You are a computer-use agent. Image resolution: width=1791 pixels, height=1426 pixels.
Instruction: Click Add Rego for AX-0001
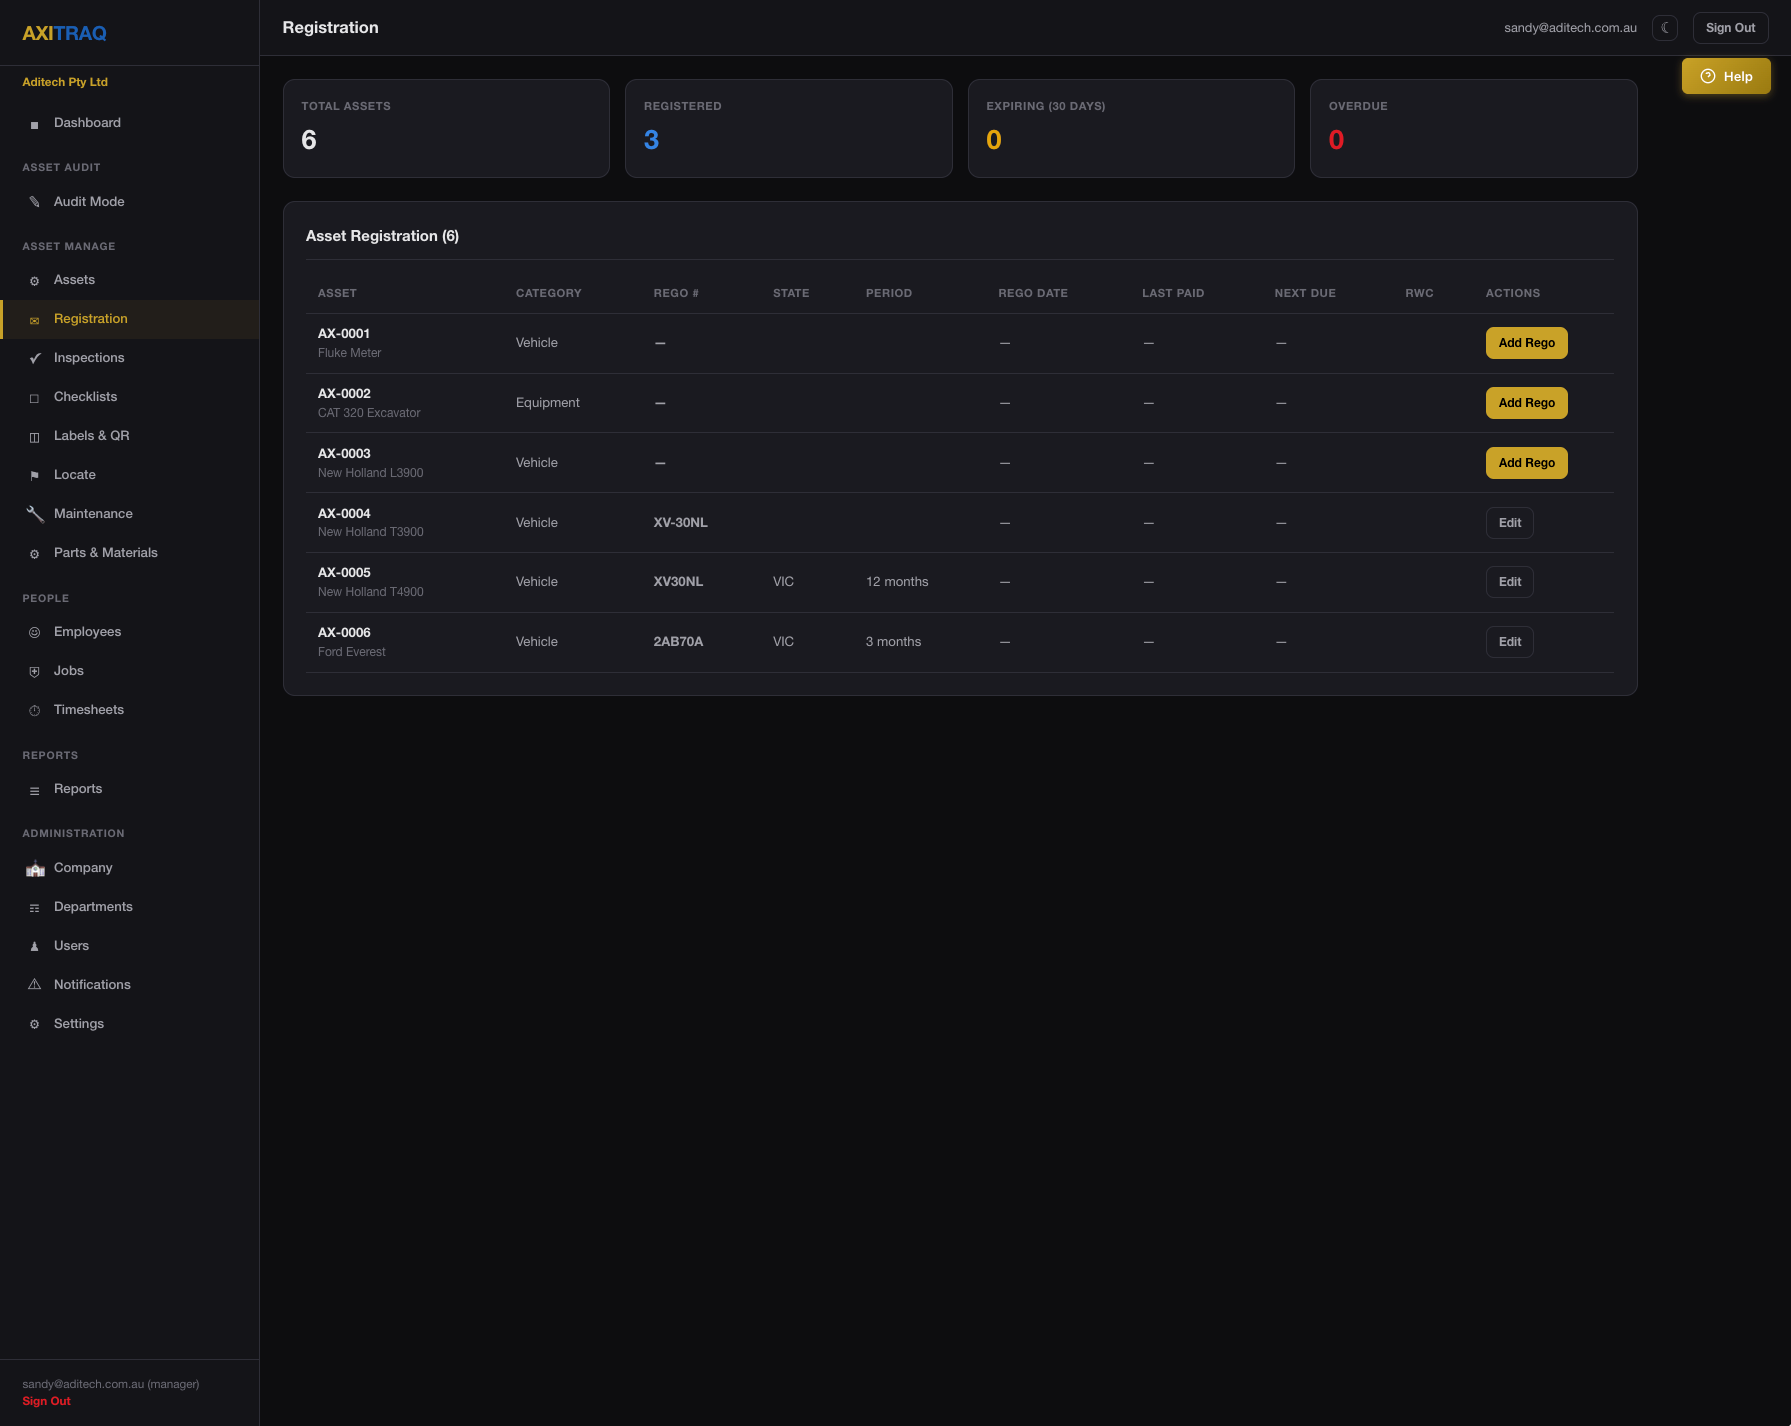pyautogui.click(x=1526, y=343)
